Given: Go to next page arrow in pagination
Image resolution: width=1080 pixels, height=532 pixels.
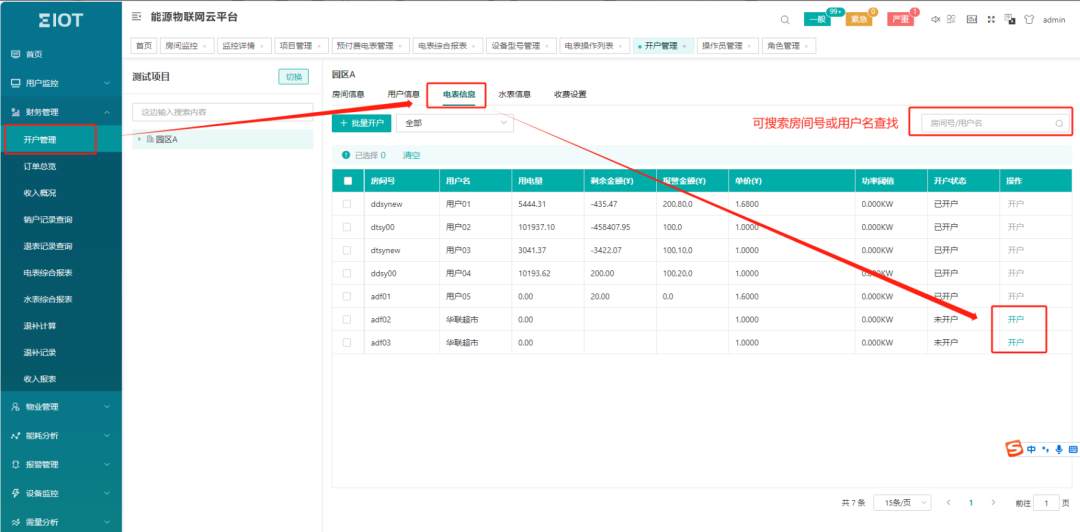Looking at the screenshot, I should point(993,503).
